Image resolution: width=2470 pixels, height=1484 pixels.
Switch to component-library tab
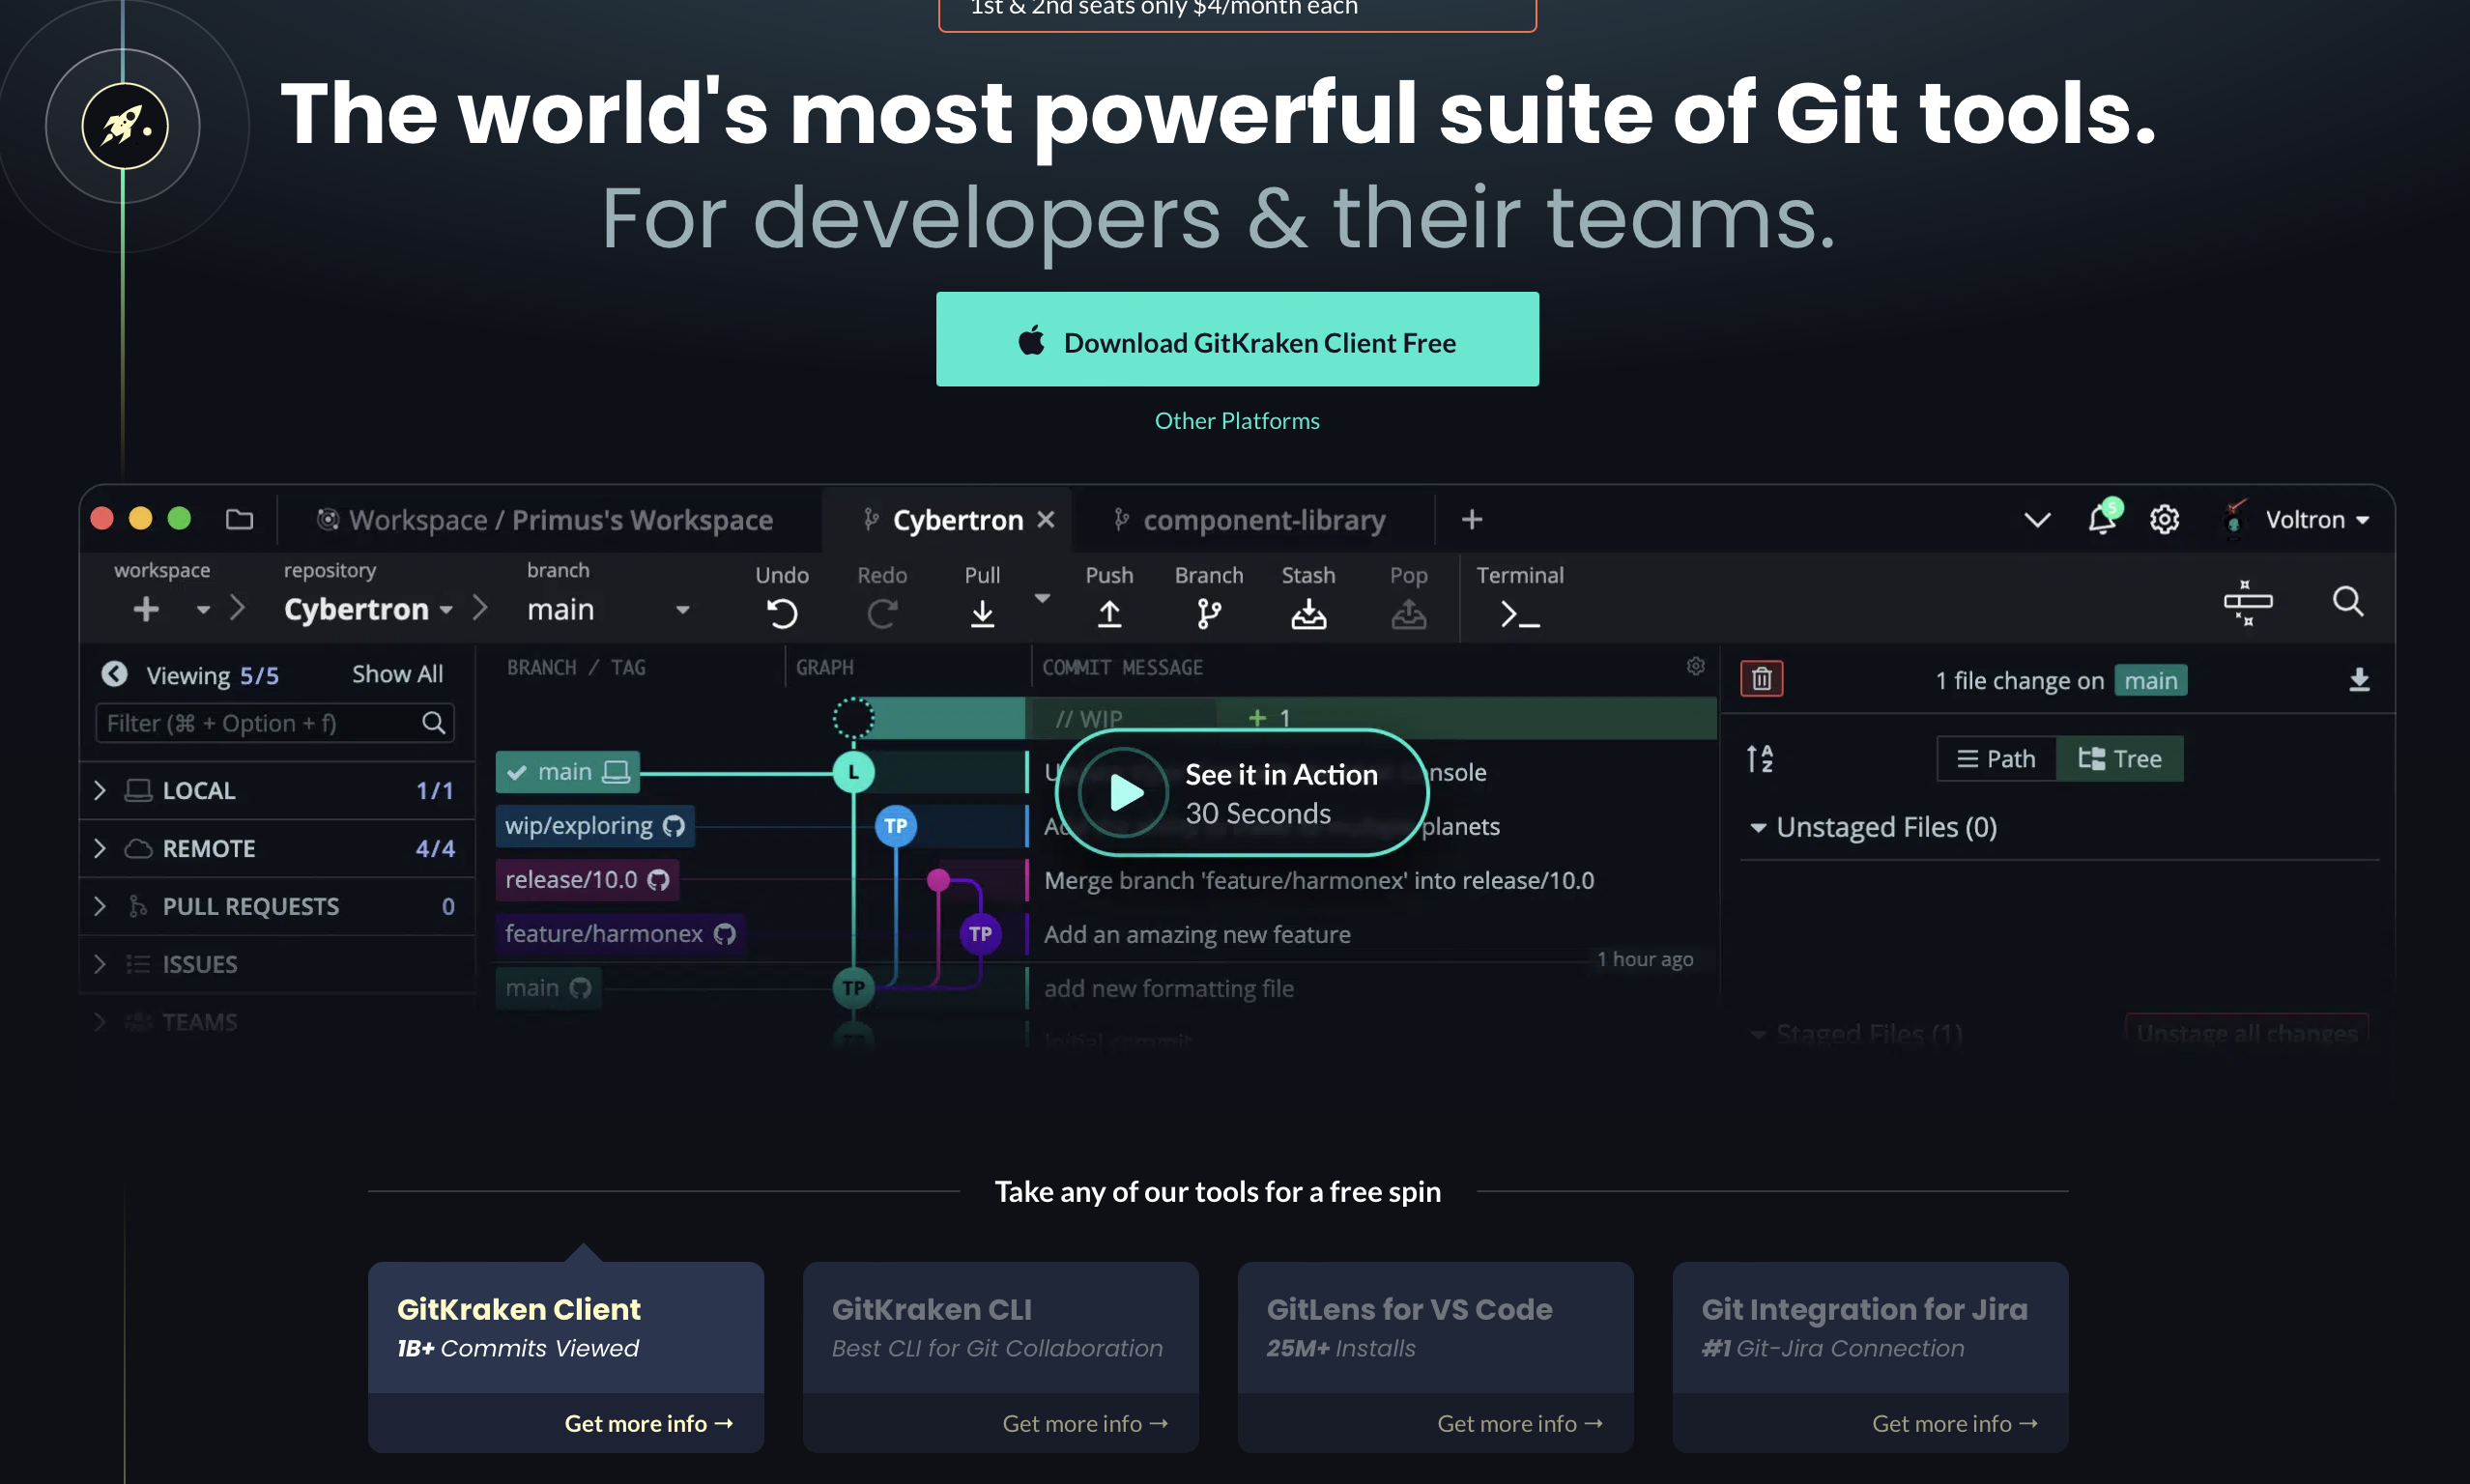(1249, 520)
